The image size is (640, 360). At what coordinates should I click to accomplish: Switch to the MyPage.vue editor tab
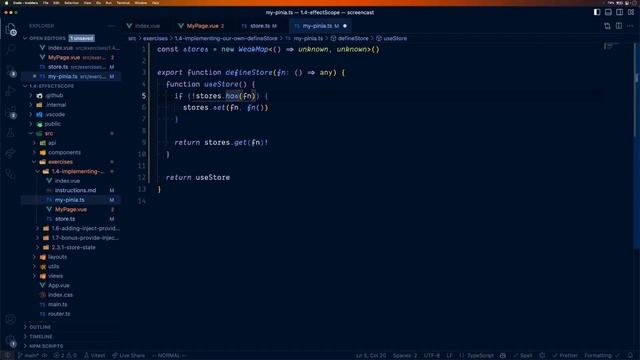point(202,26)
